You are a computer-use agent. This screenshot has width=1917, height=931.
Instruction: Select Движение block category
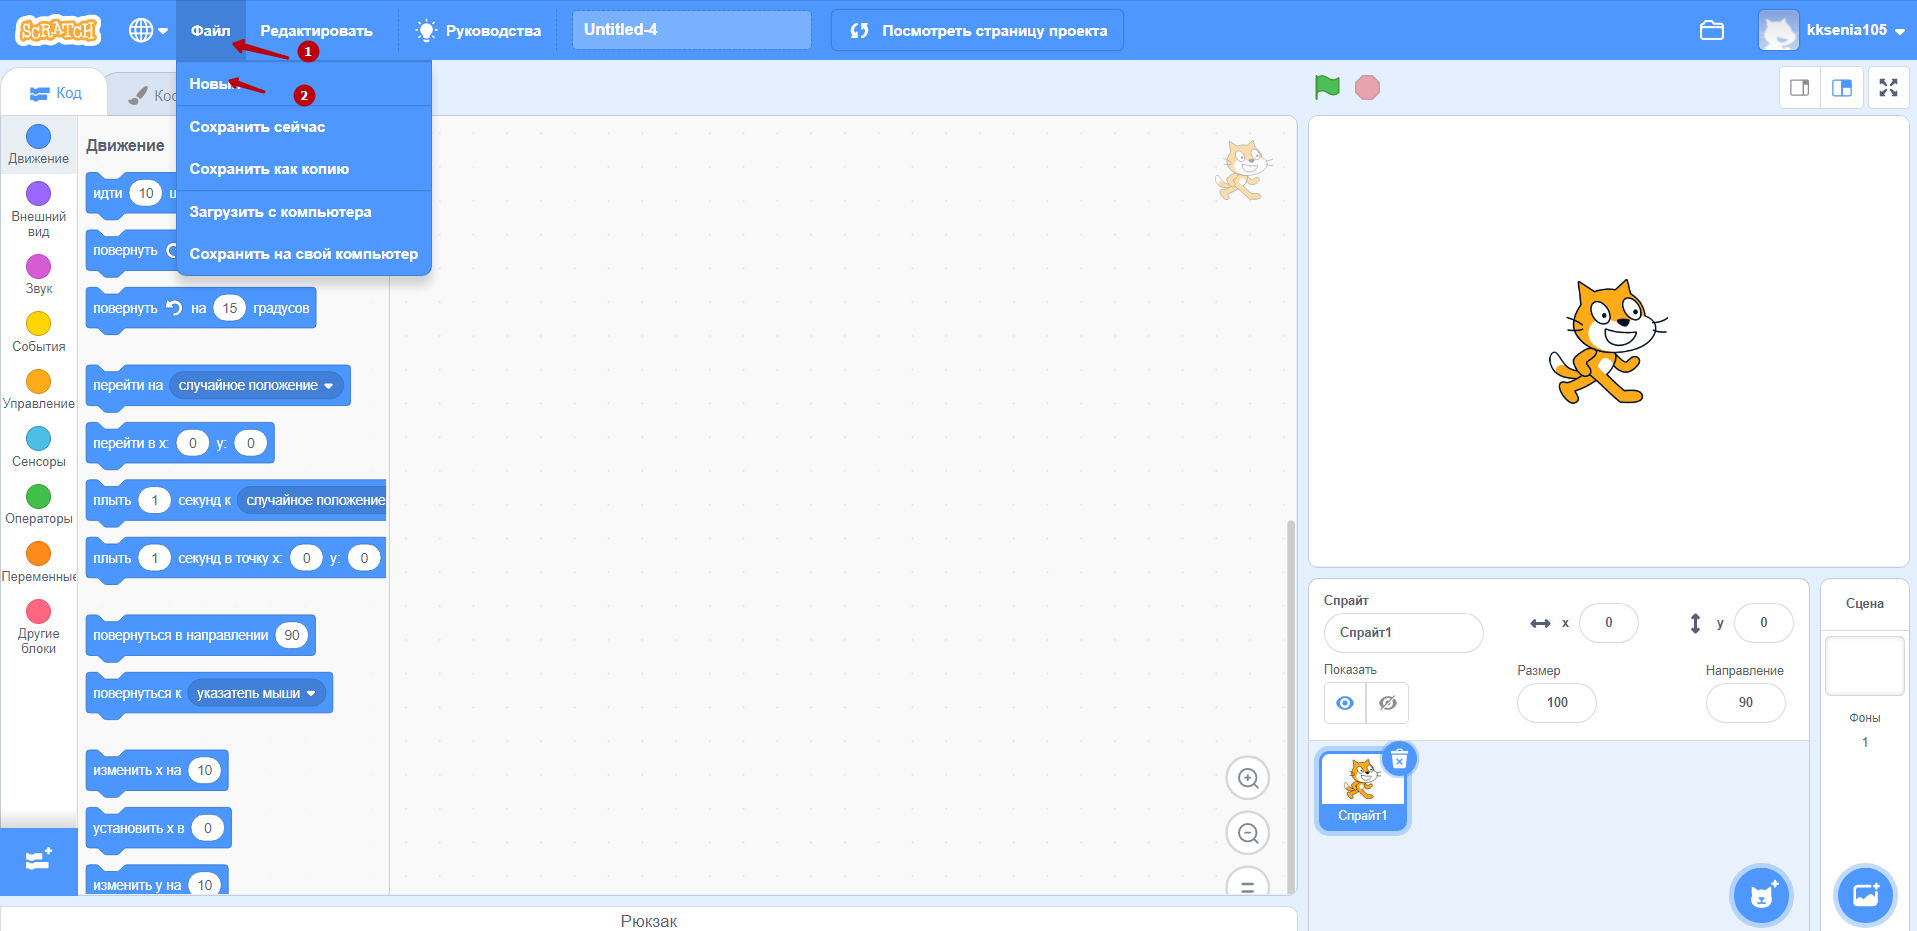pyautogui.click(x=38, y=145)
